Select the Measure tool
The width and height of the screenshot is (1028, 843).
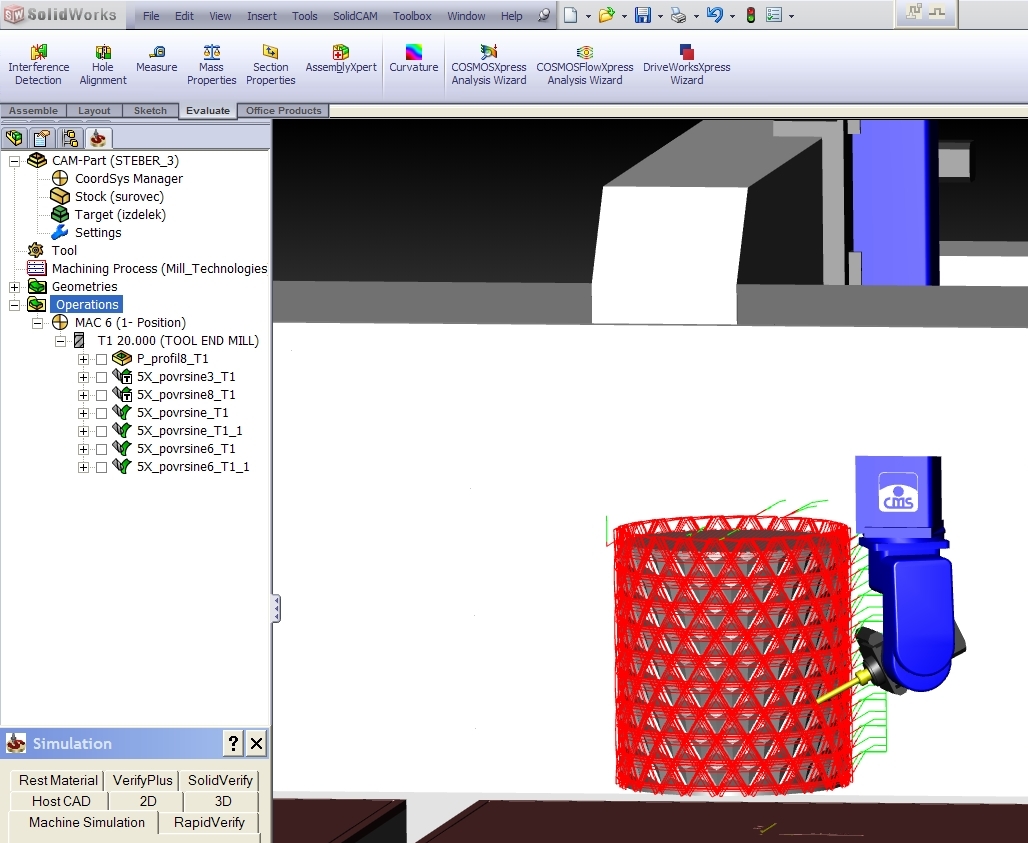157,59
